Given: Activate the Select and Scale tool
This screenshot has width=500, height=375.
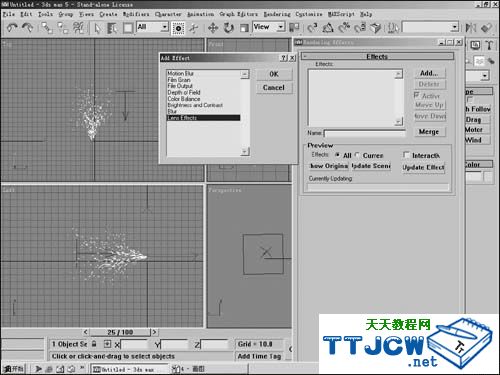Looking at the screenshot, I should coord(244,28).
